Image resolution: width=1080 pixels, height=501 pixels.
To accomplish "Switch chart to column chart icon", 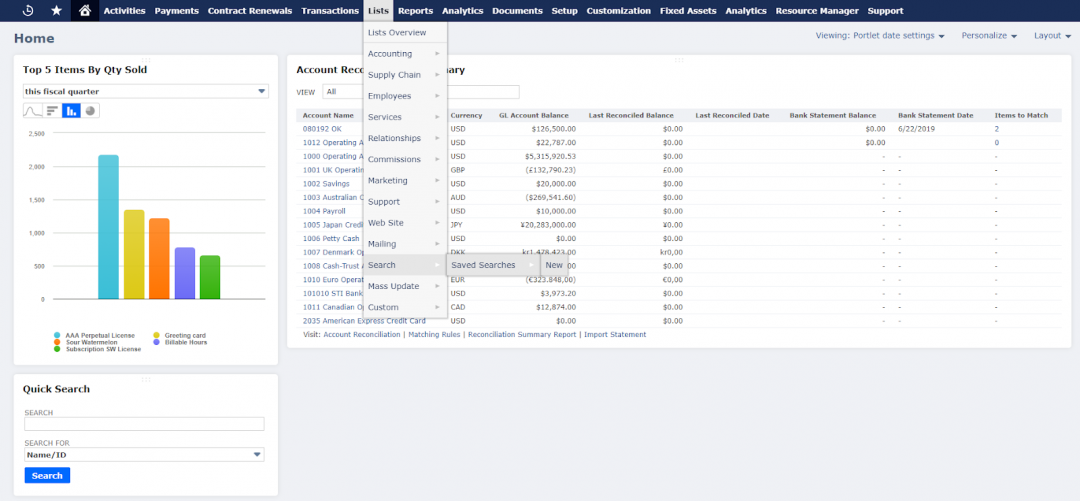I will 72,110.
